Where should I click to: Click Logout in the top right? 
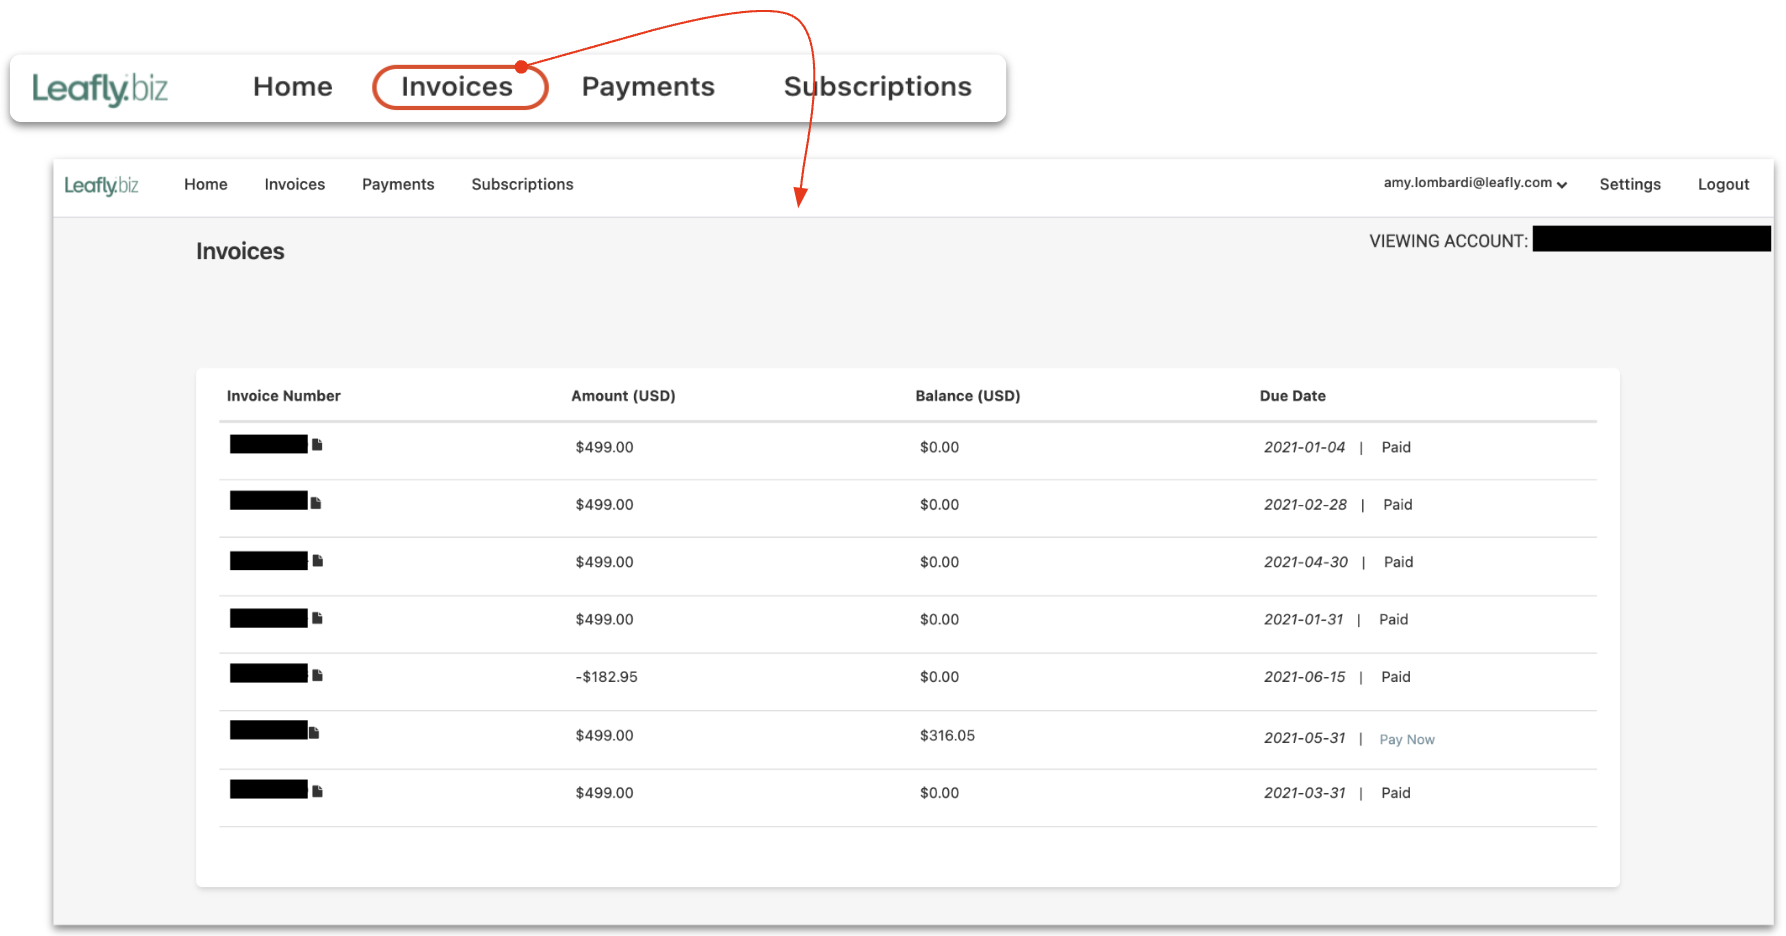[x=1723, y=184]
